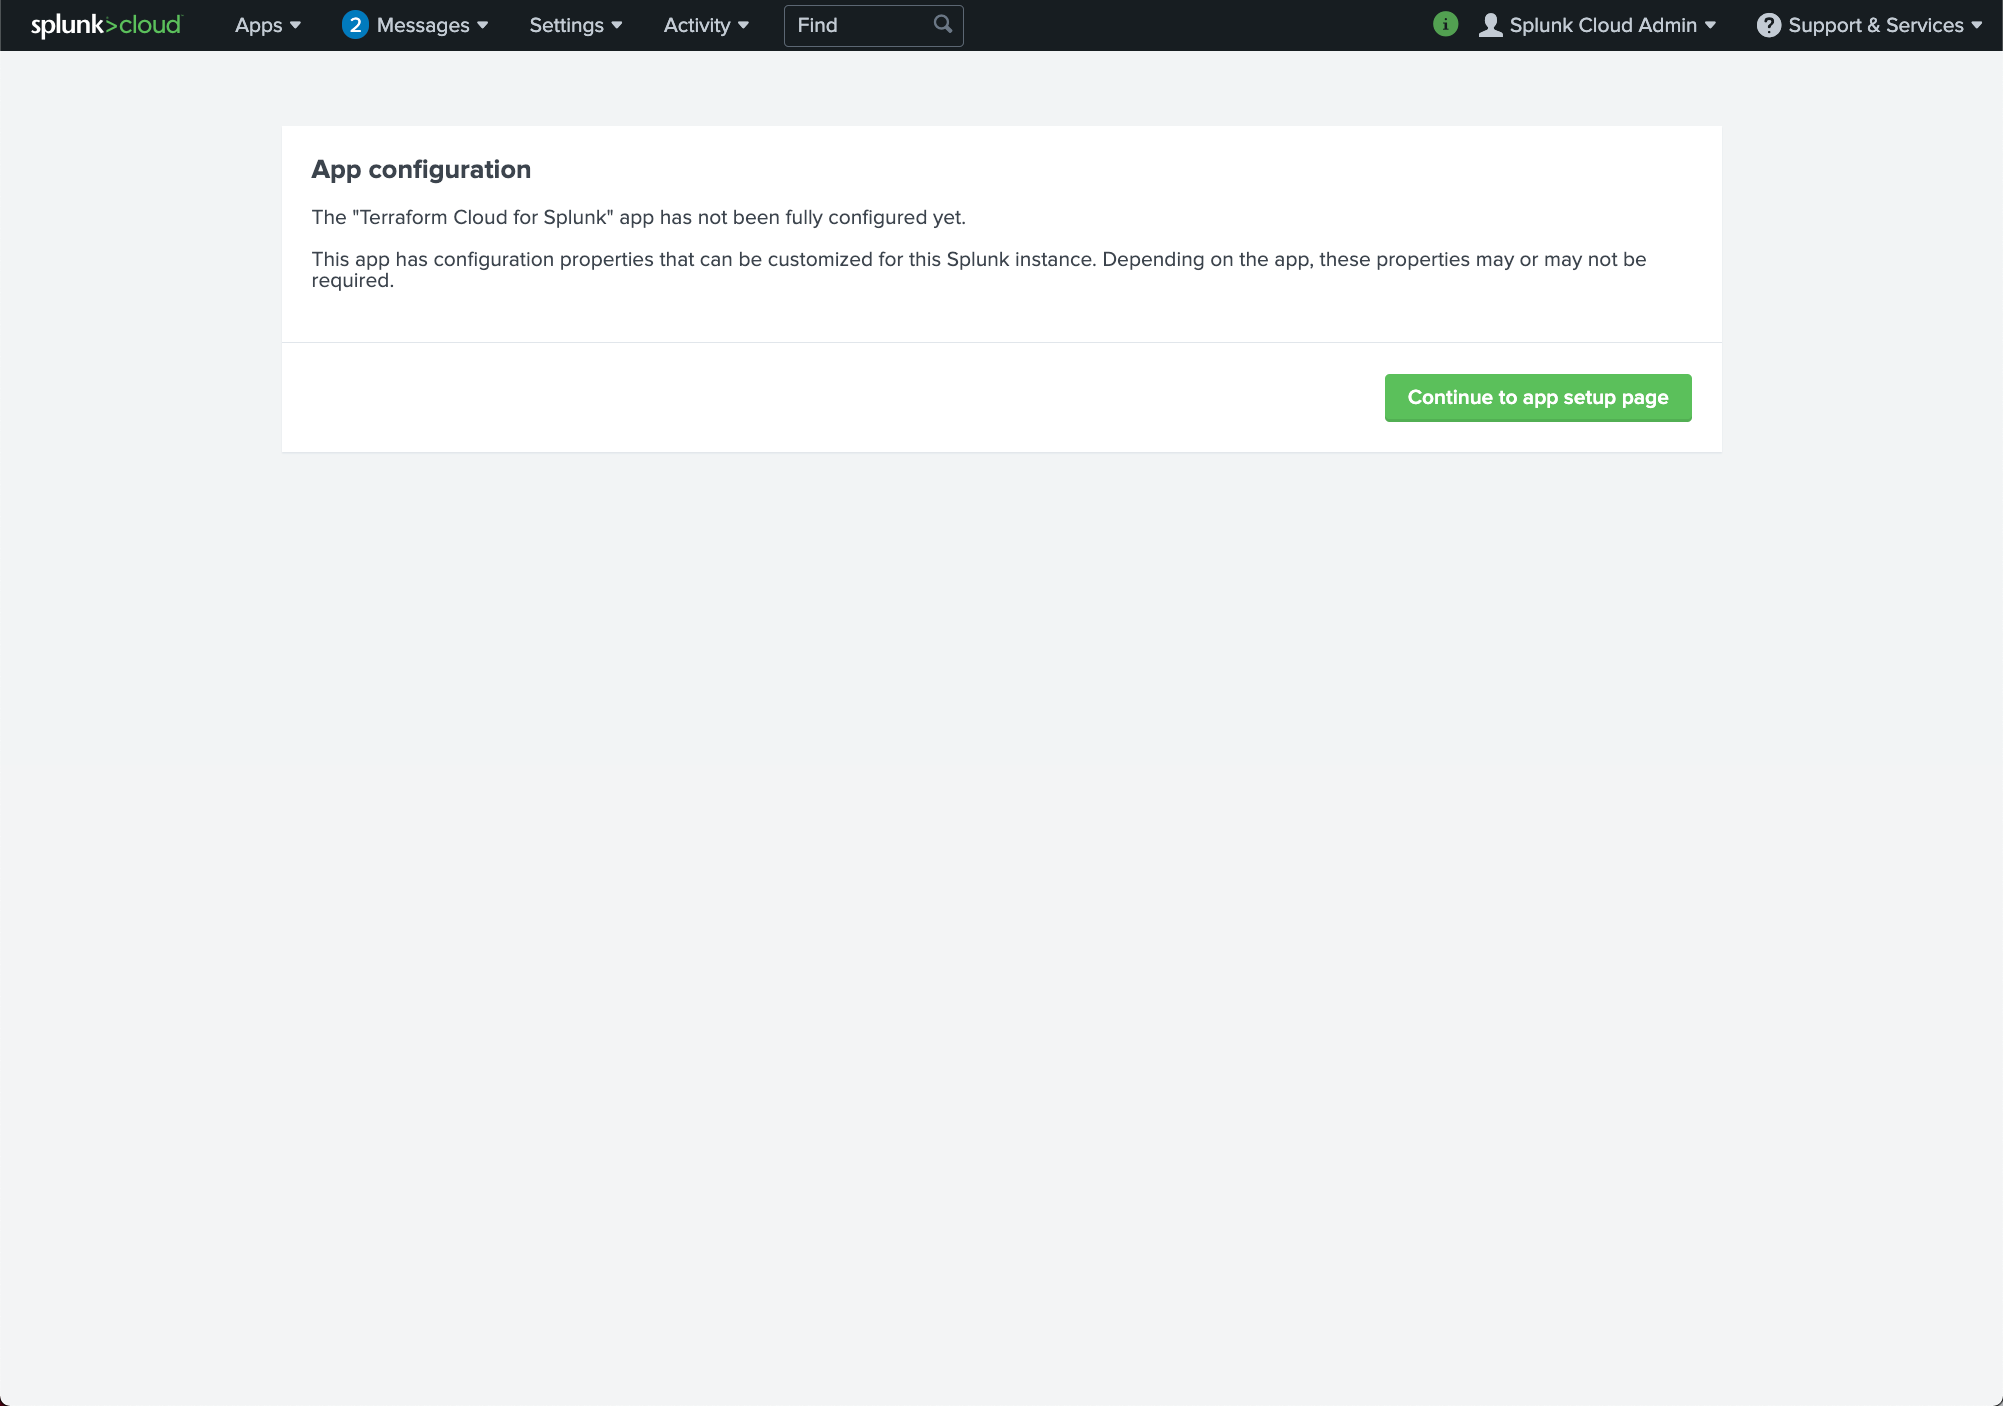2003x1406 pixels.
Task: Click the search magnifier icon in Find box
Action: (x=942, y=24)
